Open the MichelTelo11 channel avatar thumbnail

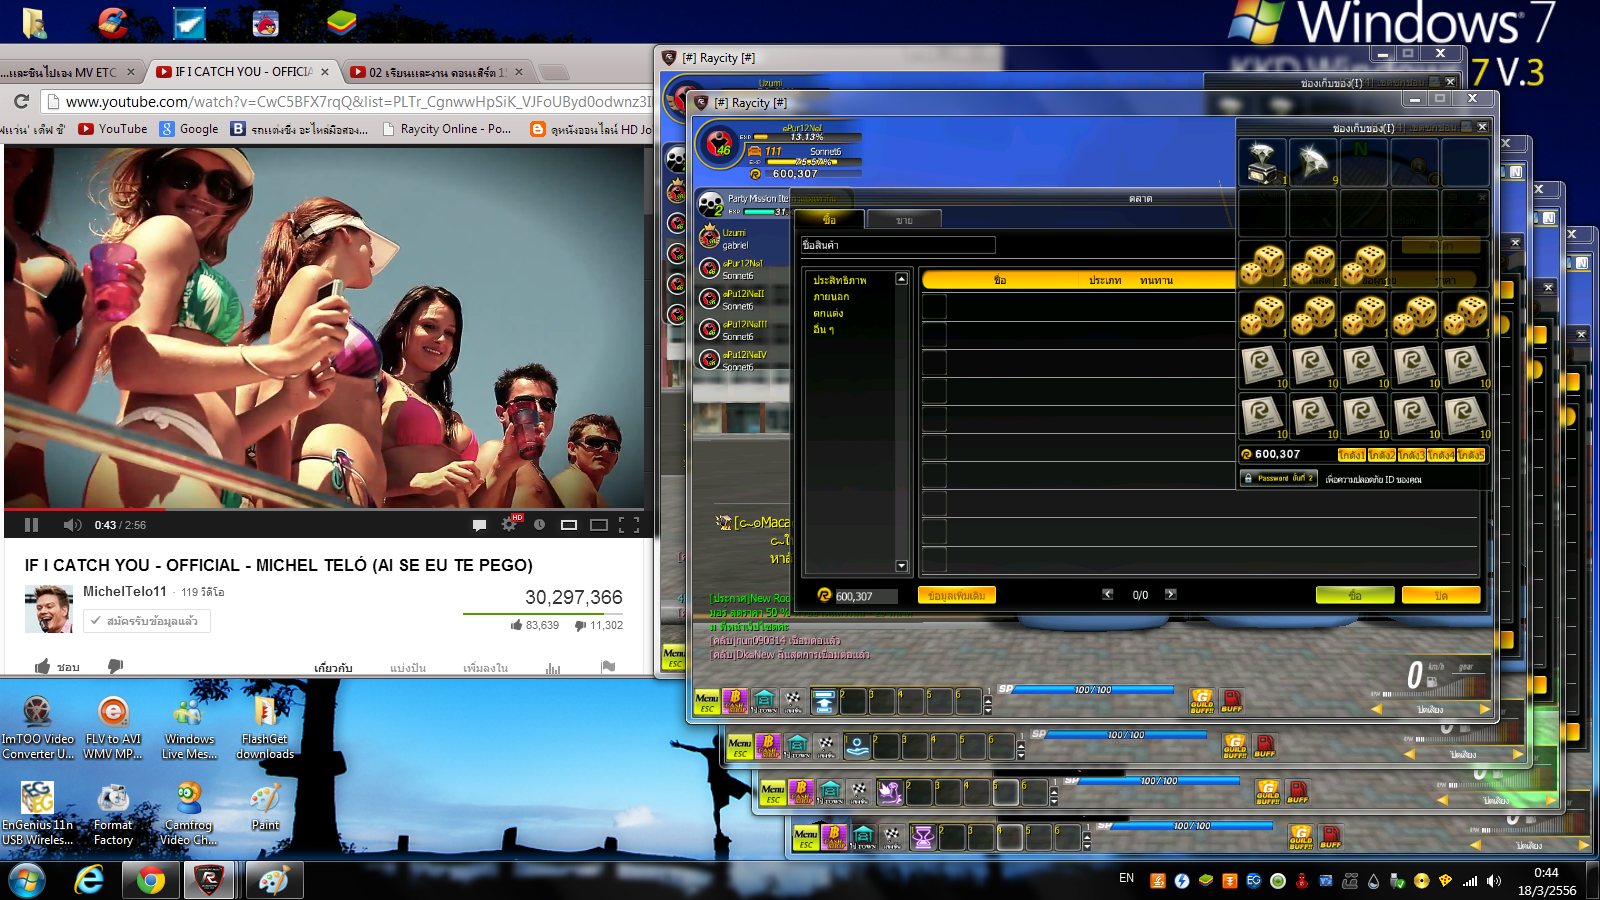point(49,610)
